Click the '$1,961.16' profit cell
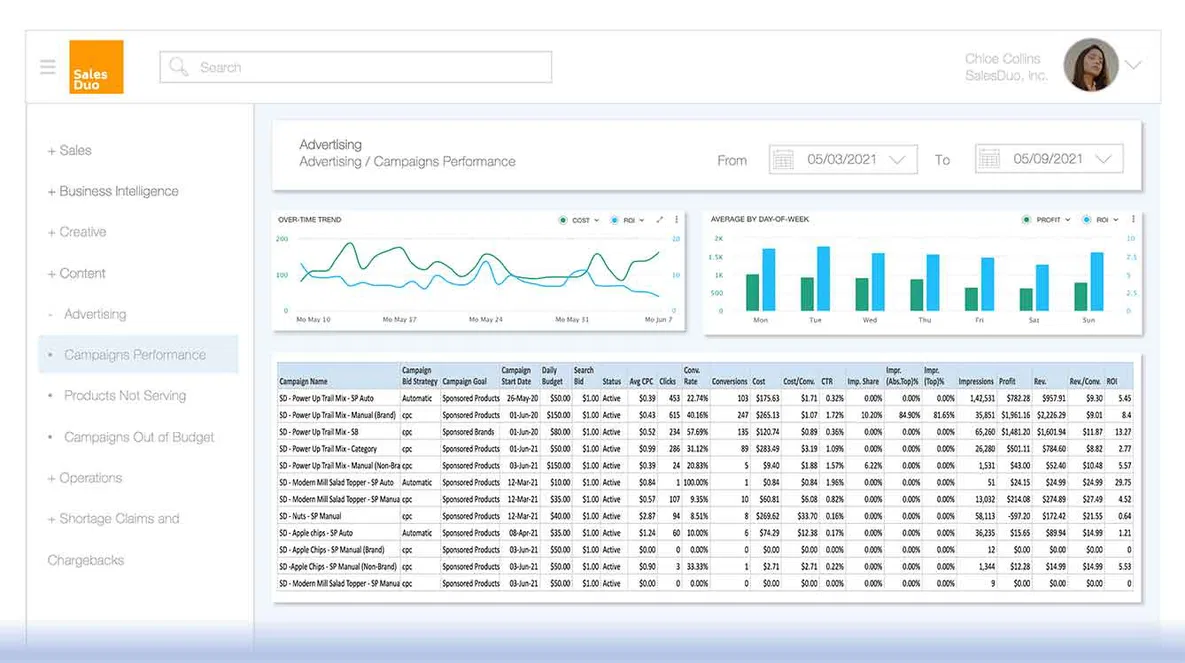 [x=1016, y=415]
